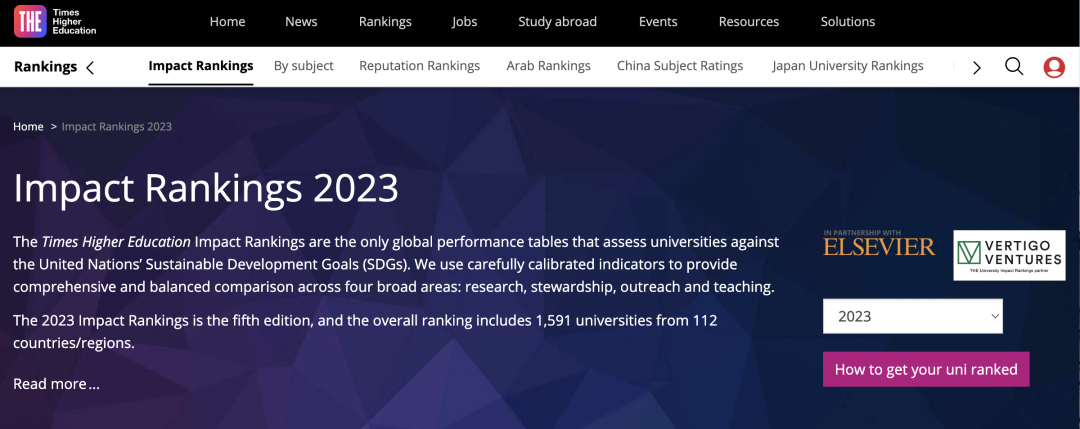Click the Times Higher Education logo
Screen dimensions: 1080x429
[x=55, y=21]
